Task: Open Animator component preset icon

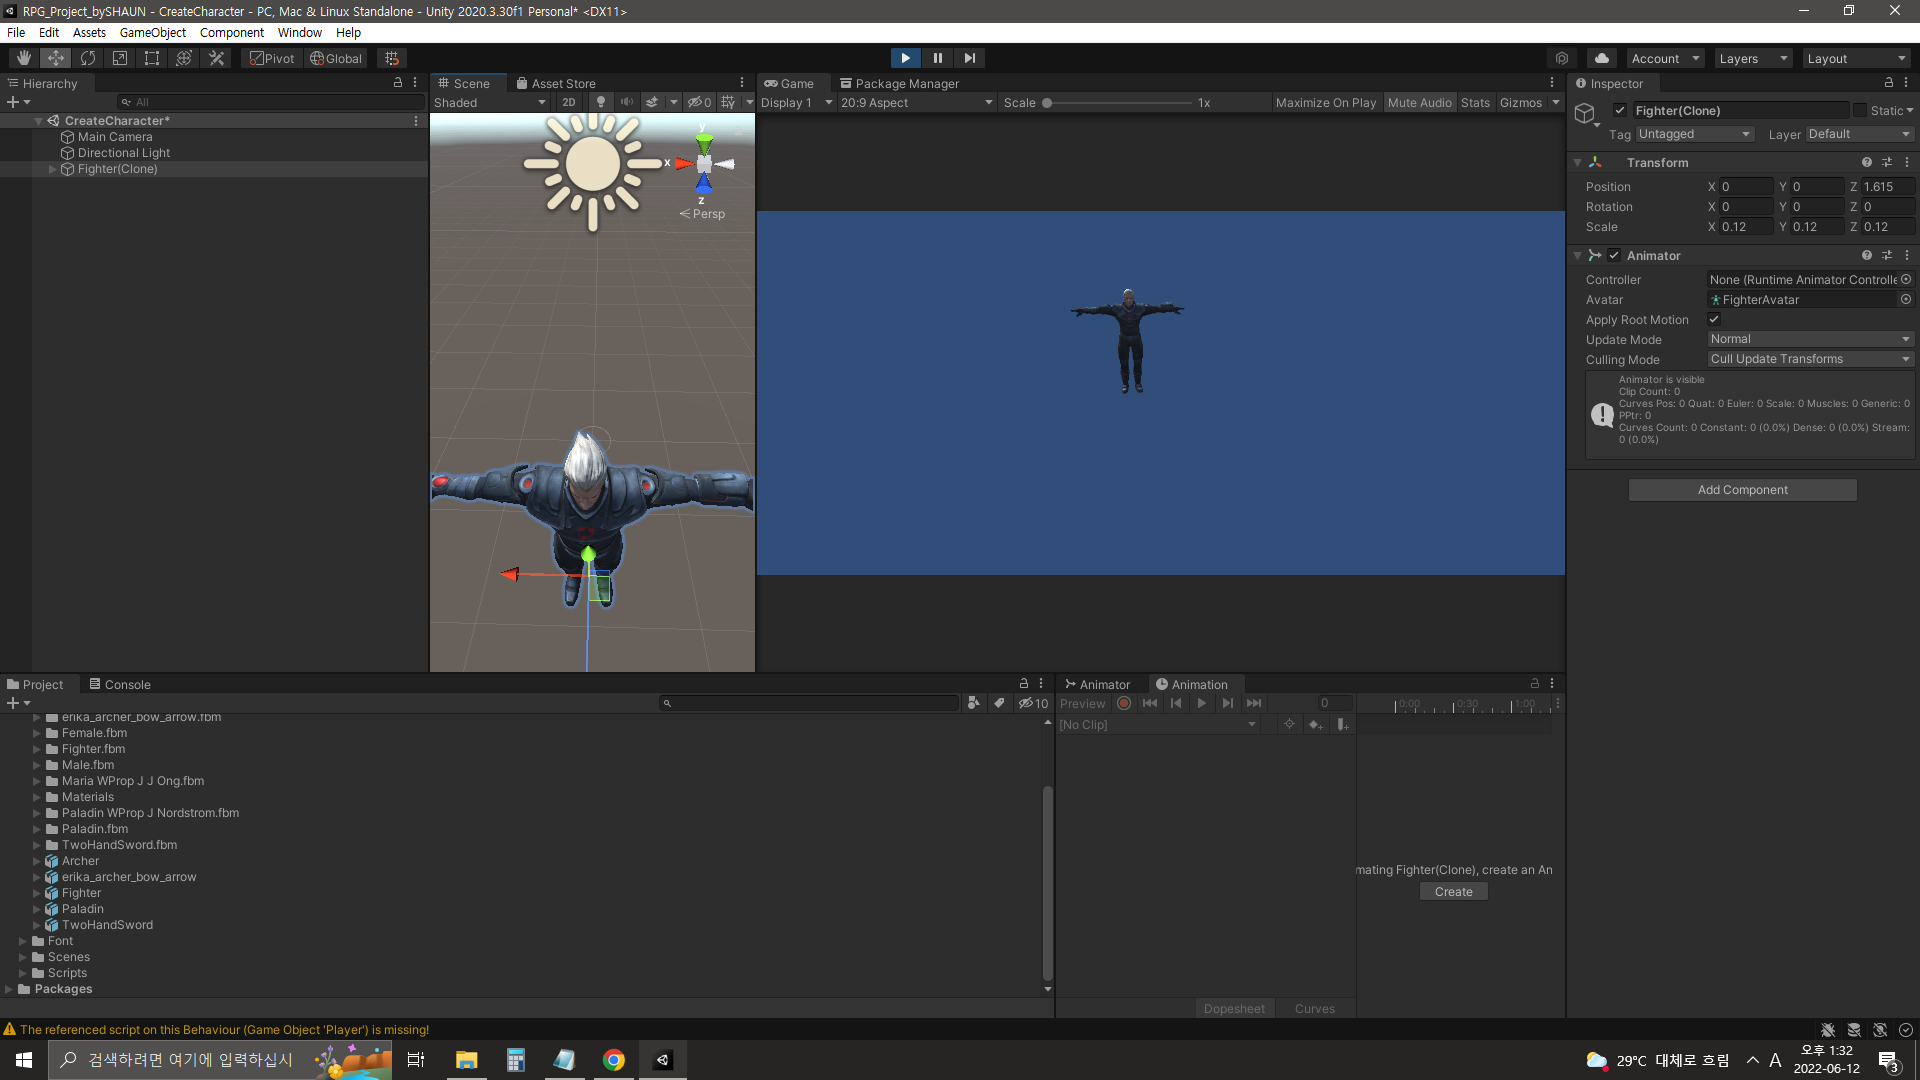Action: (x=1887, y=255)
